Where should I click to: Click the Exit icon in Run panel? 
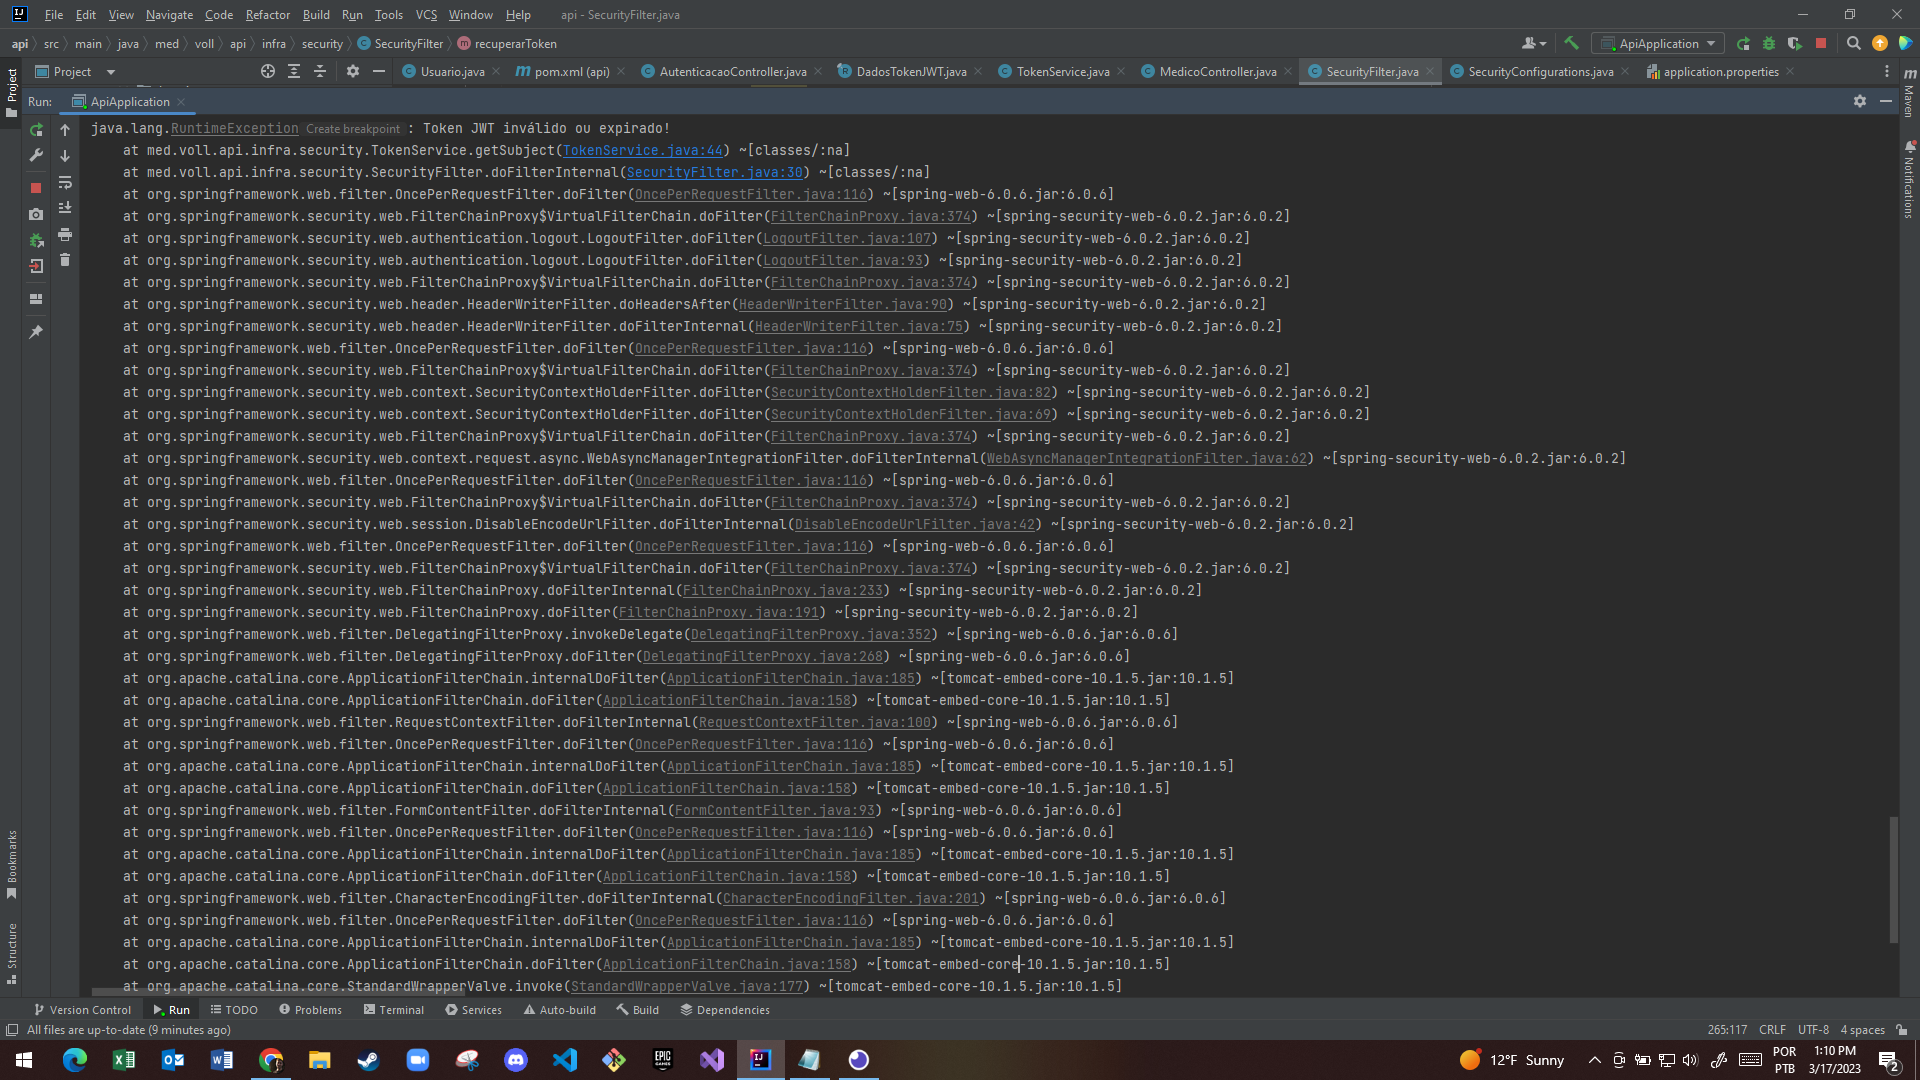tap(36, 266)
